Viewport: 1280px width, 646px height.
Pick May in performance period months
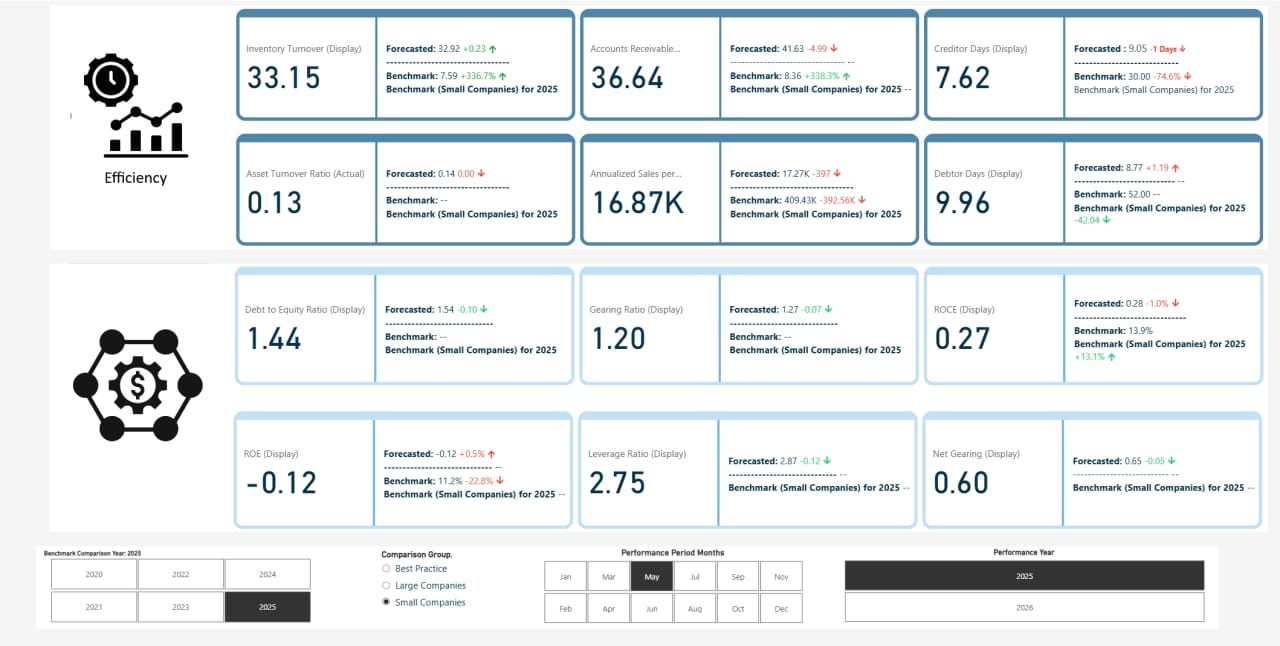pos(651,576)
